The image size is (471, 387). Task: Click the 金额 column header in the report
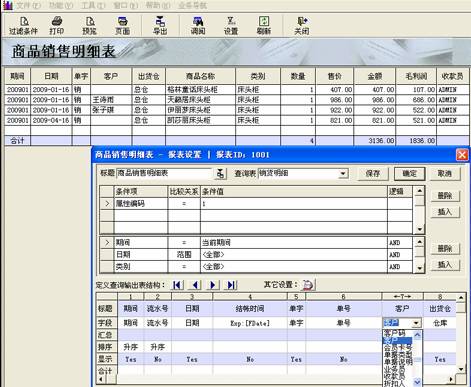(x=375, y=76)
